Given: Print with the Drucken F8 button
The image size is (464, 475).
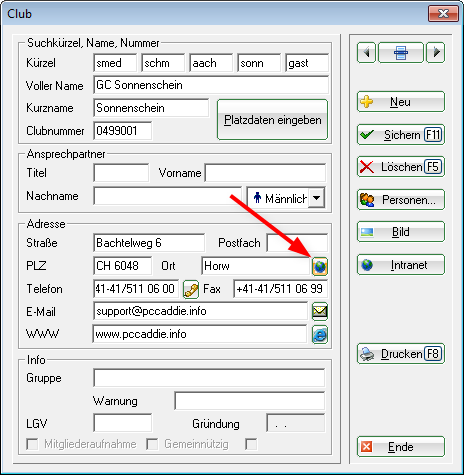Looking at the screenshot, I should pyautogui.click(x=401, y=354).
